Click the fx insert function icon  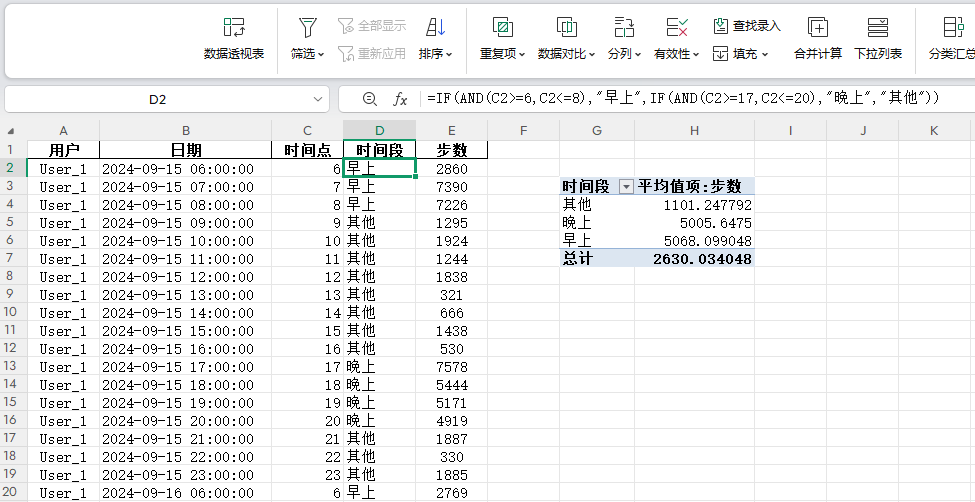click(x=400, y=99)
